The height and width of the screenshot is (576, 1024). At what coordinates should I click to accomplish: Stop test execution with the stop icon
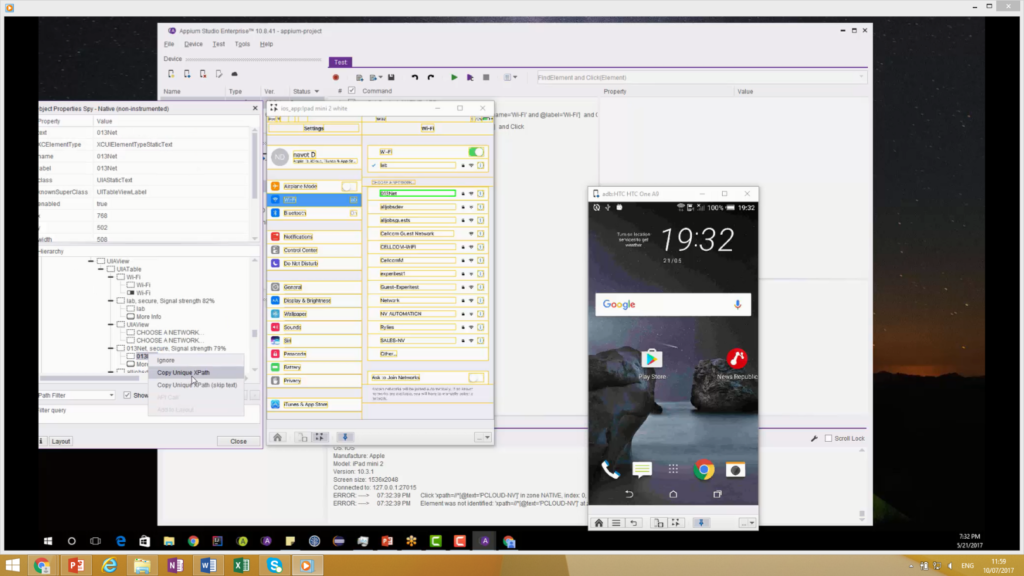[x=485, y=76]
